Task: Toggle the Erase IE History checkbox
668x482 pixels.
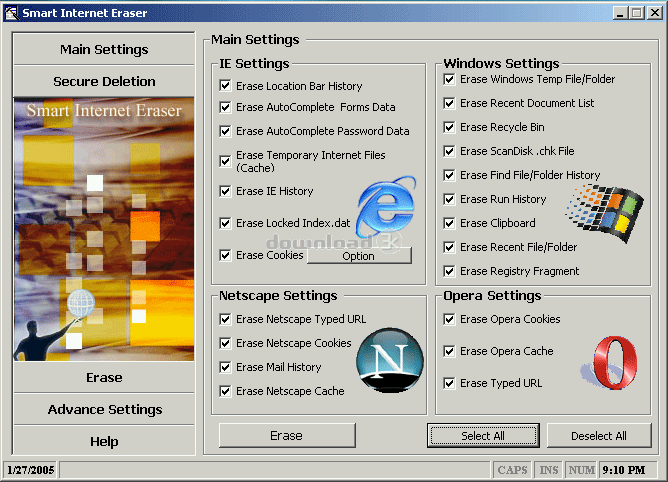Action: pos(225,191)
